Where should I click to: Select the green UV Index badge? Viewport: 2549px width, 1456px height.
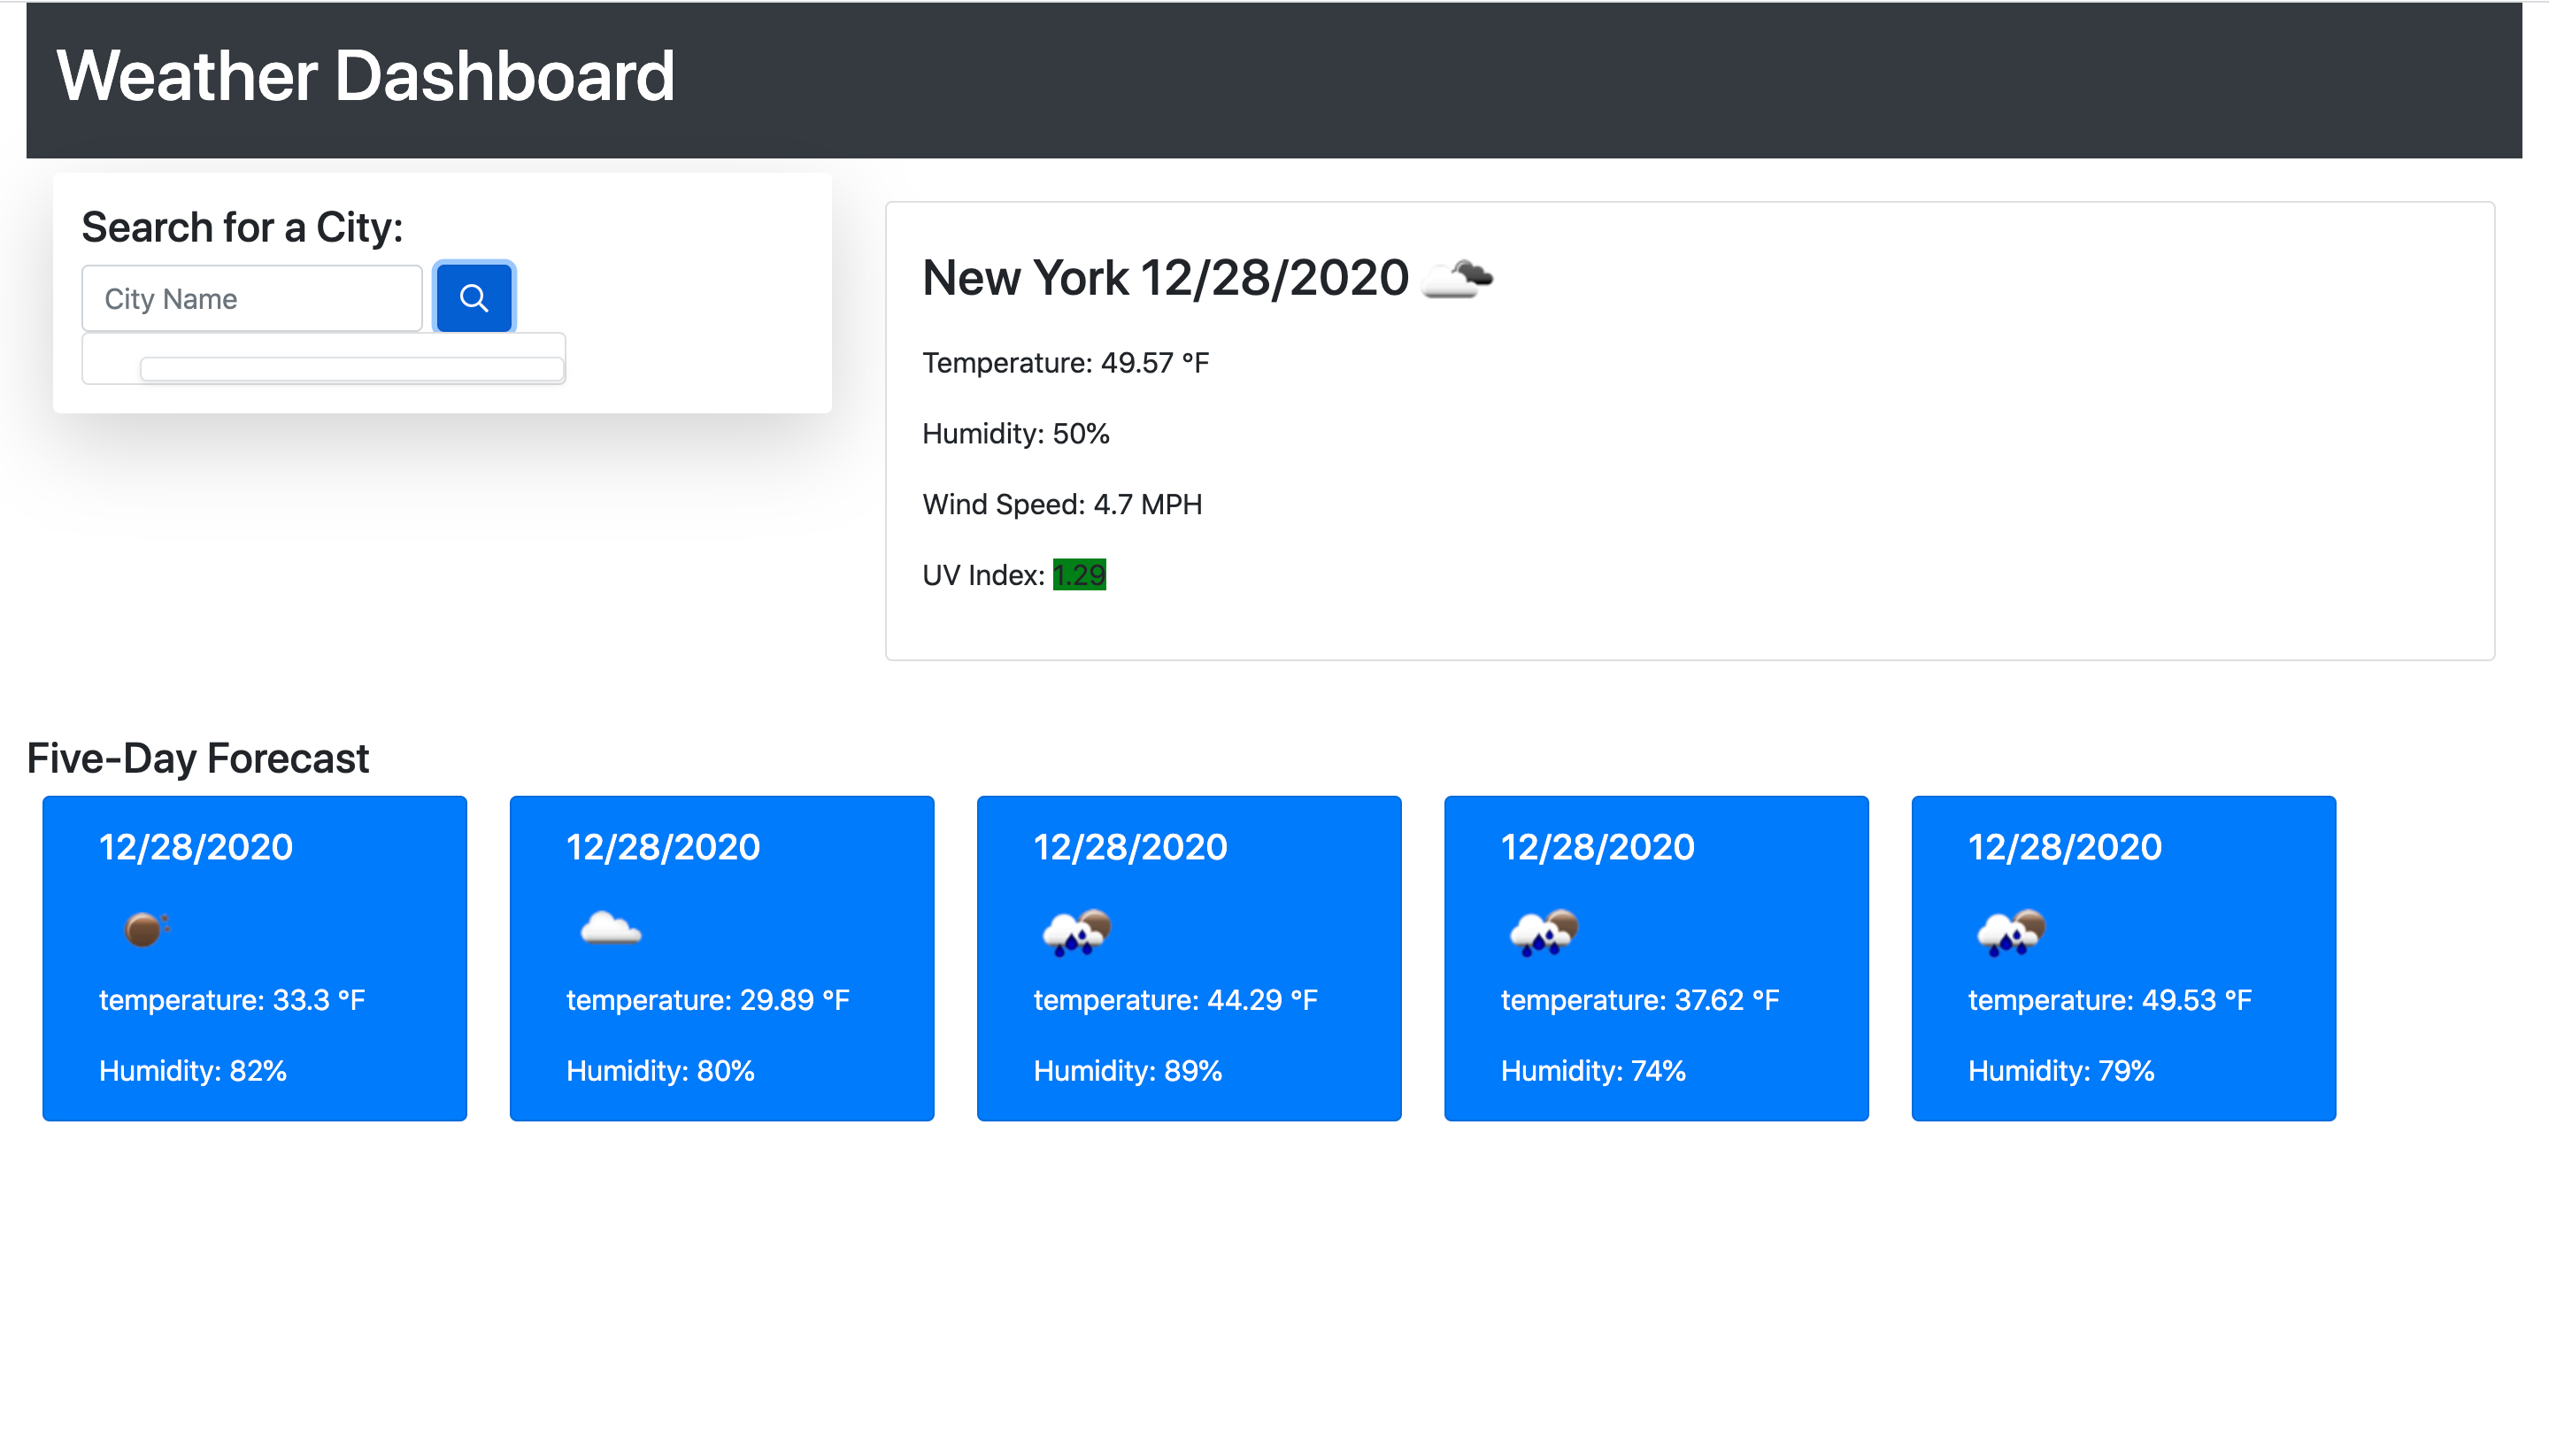1078,575
